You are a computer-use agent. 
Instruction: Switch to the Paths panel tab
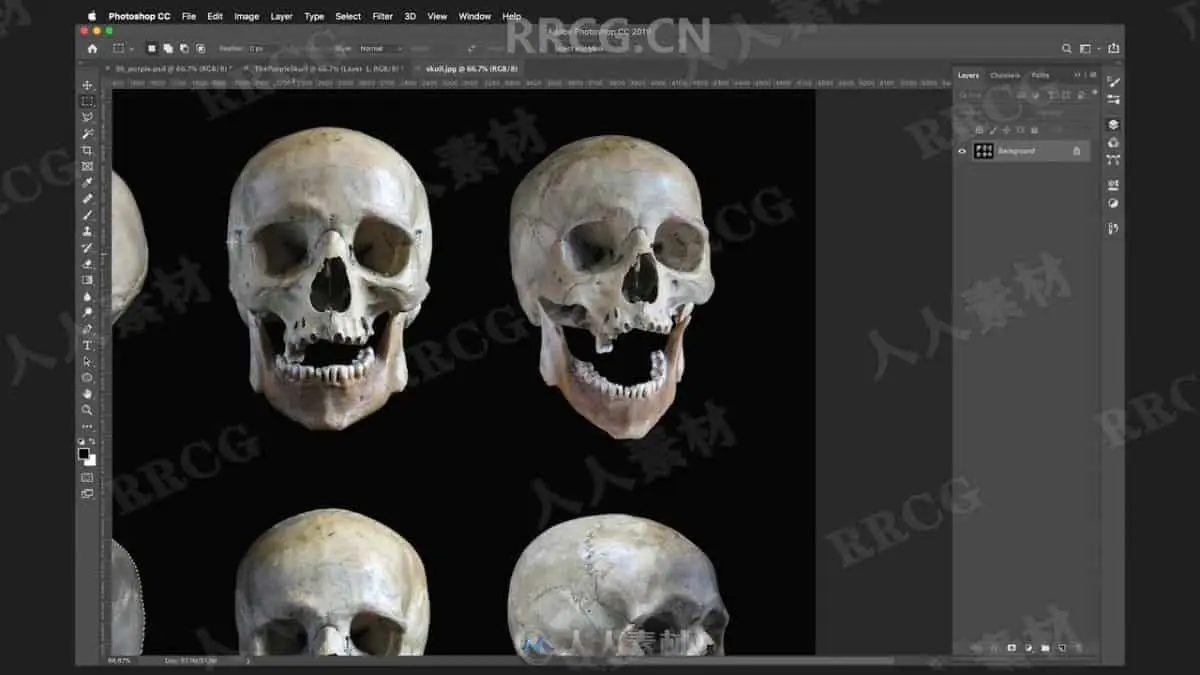[1040, 75]
